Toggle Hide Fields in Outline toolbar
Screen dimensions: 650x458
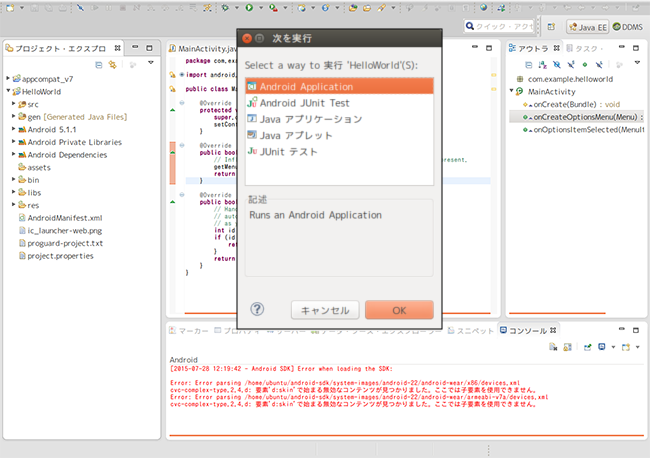click(x=557, y=65)
